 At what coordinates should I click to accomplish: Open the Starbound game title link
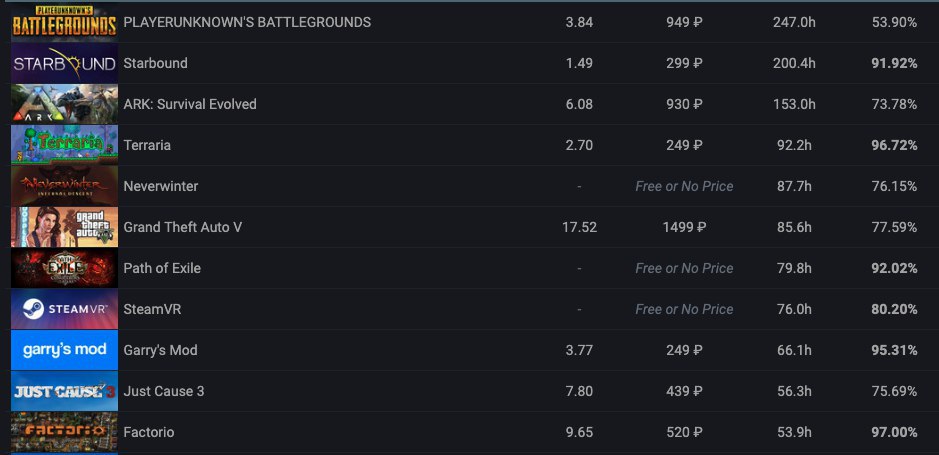(x=155, y=63)
